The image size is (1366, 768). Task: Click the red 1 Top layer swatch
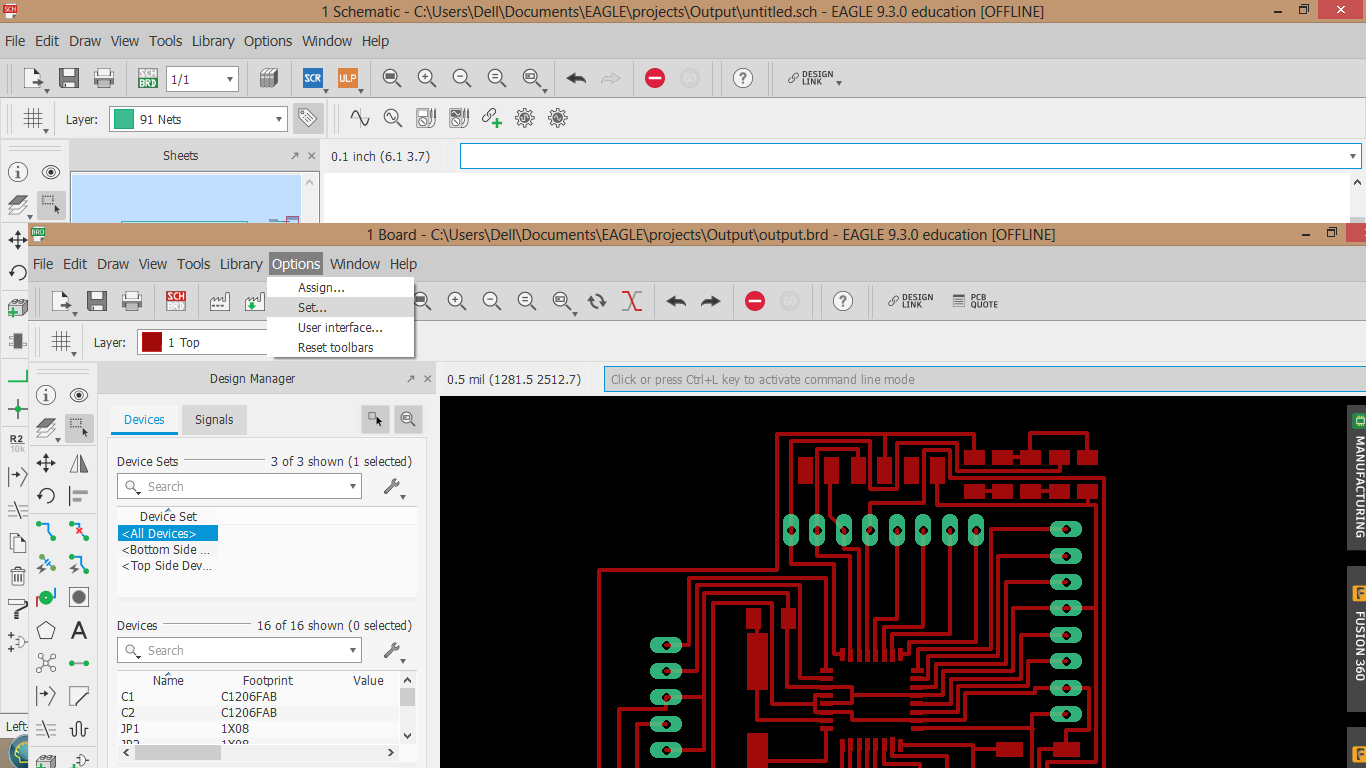tap(152, 342)
